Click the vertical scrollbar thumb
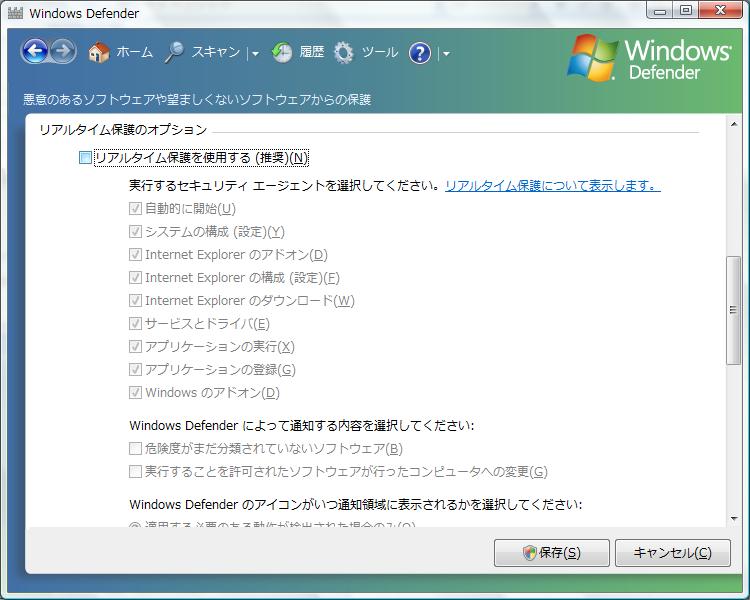The height and width of the screenshot is (600, 750). (x=733, y=311)
